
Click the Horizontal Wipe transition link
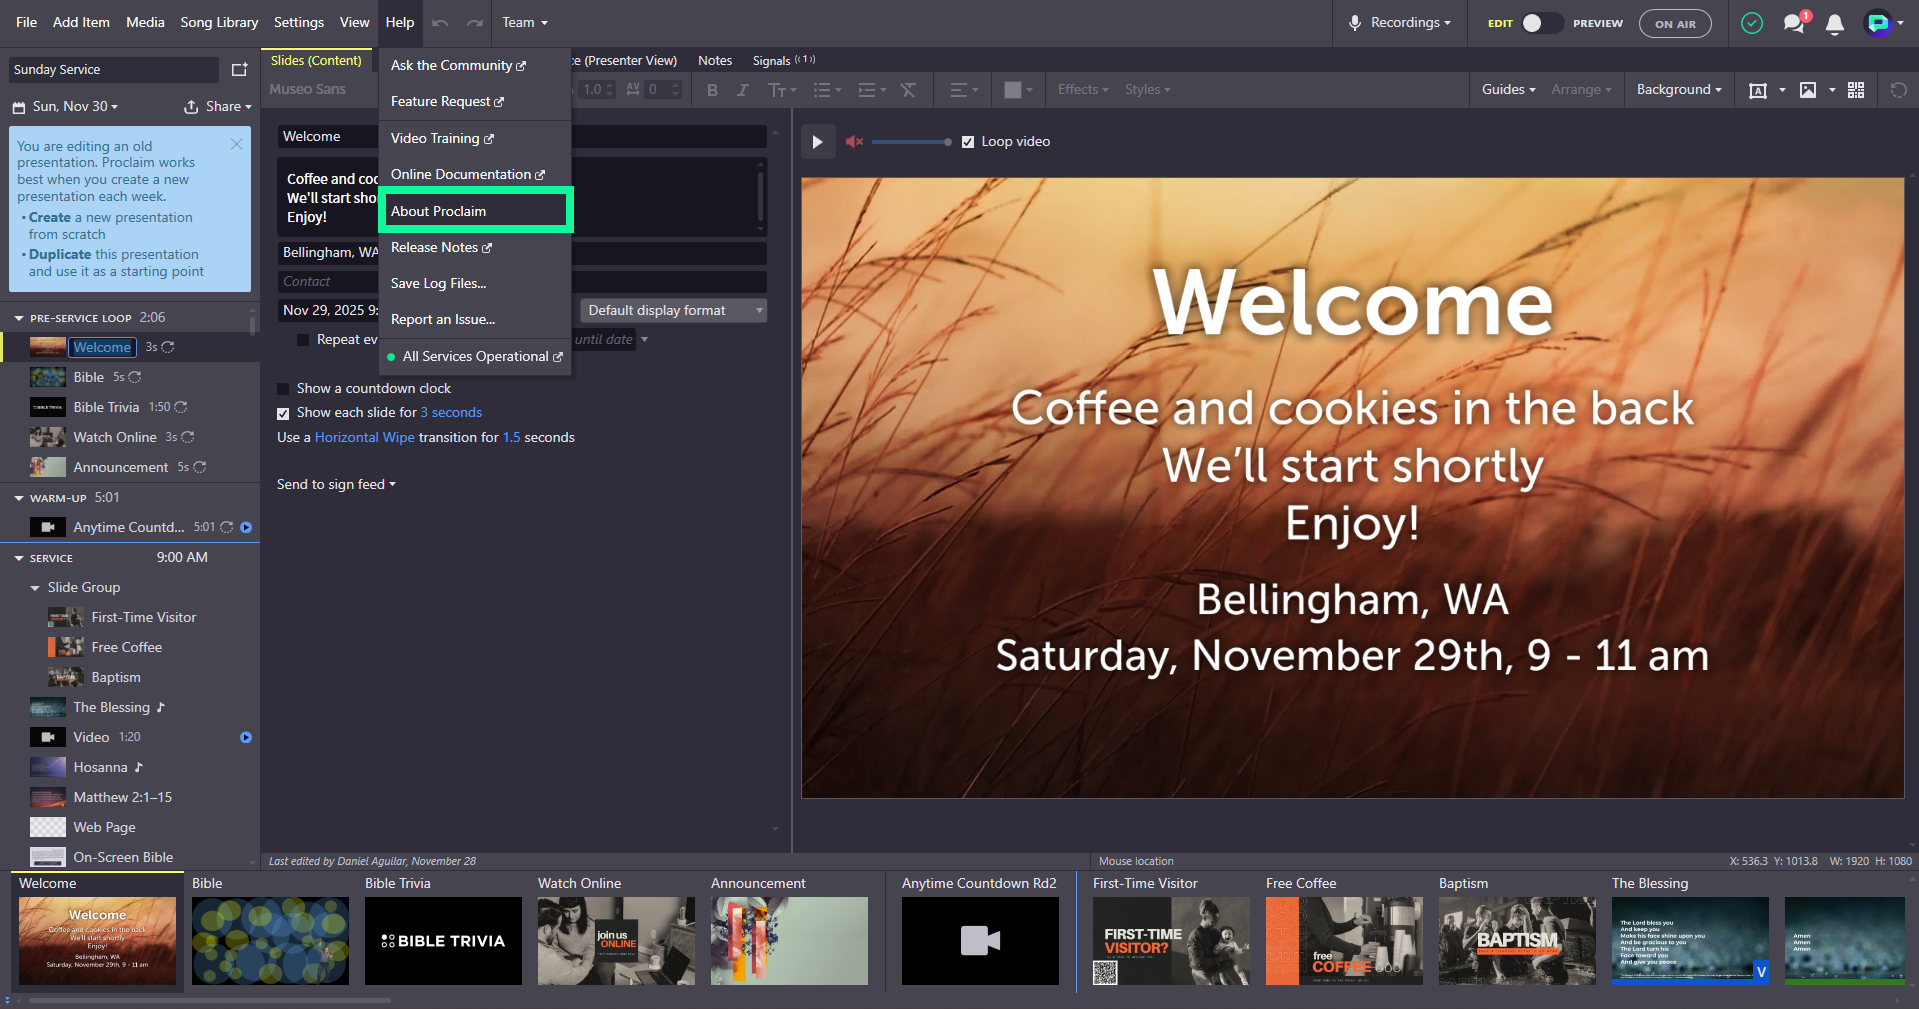[x=364, y=438]
